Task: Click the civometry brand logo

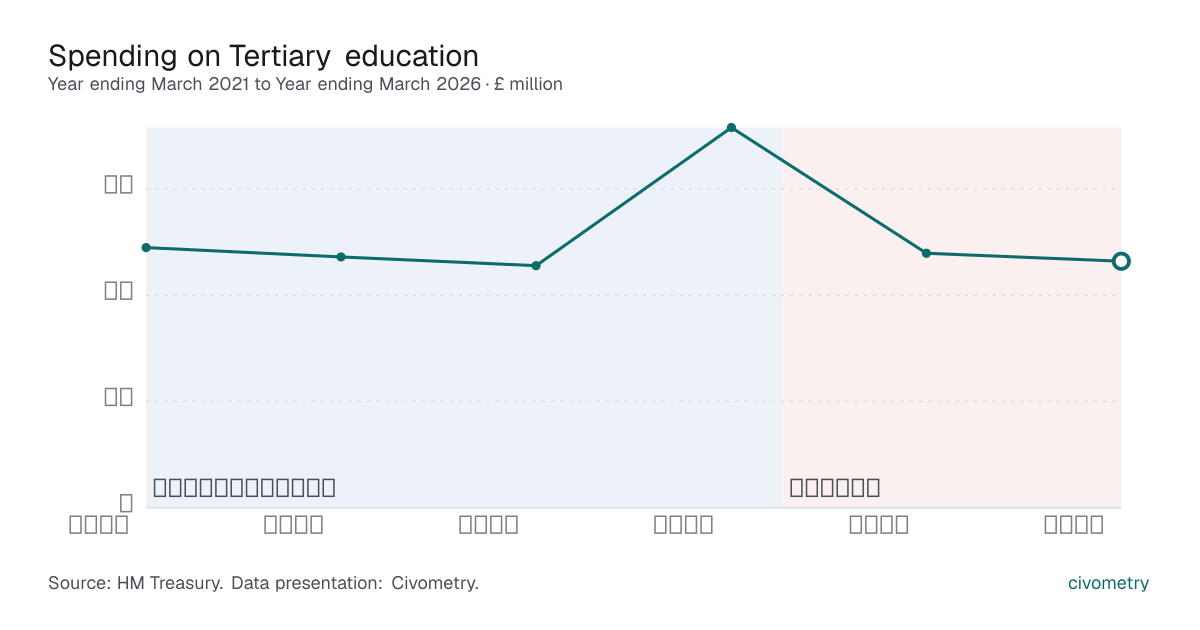Action: point(1108,583)
